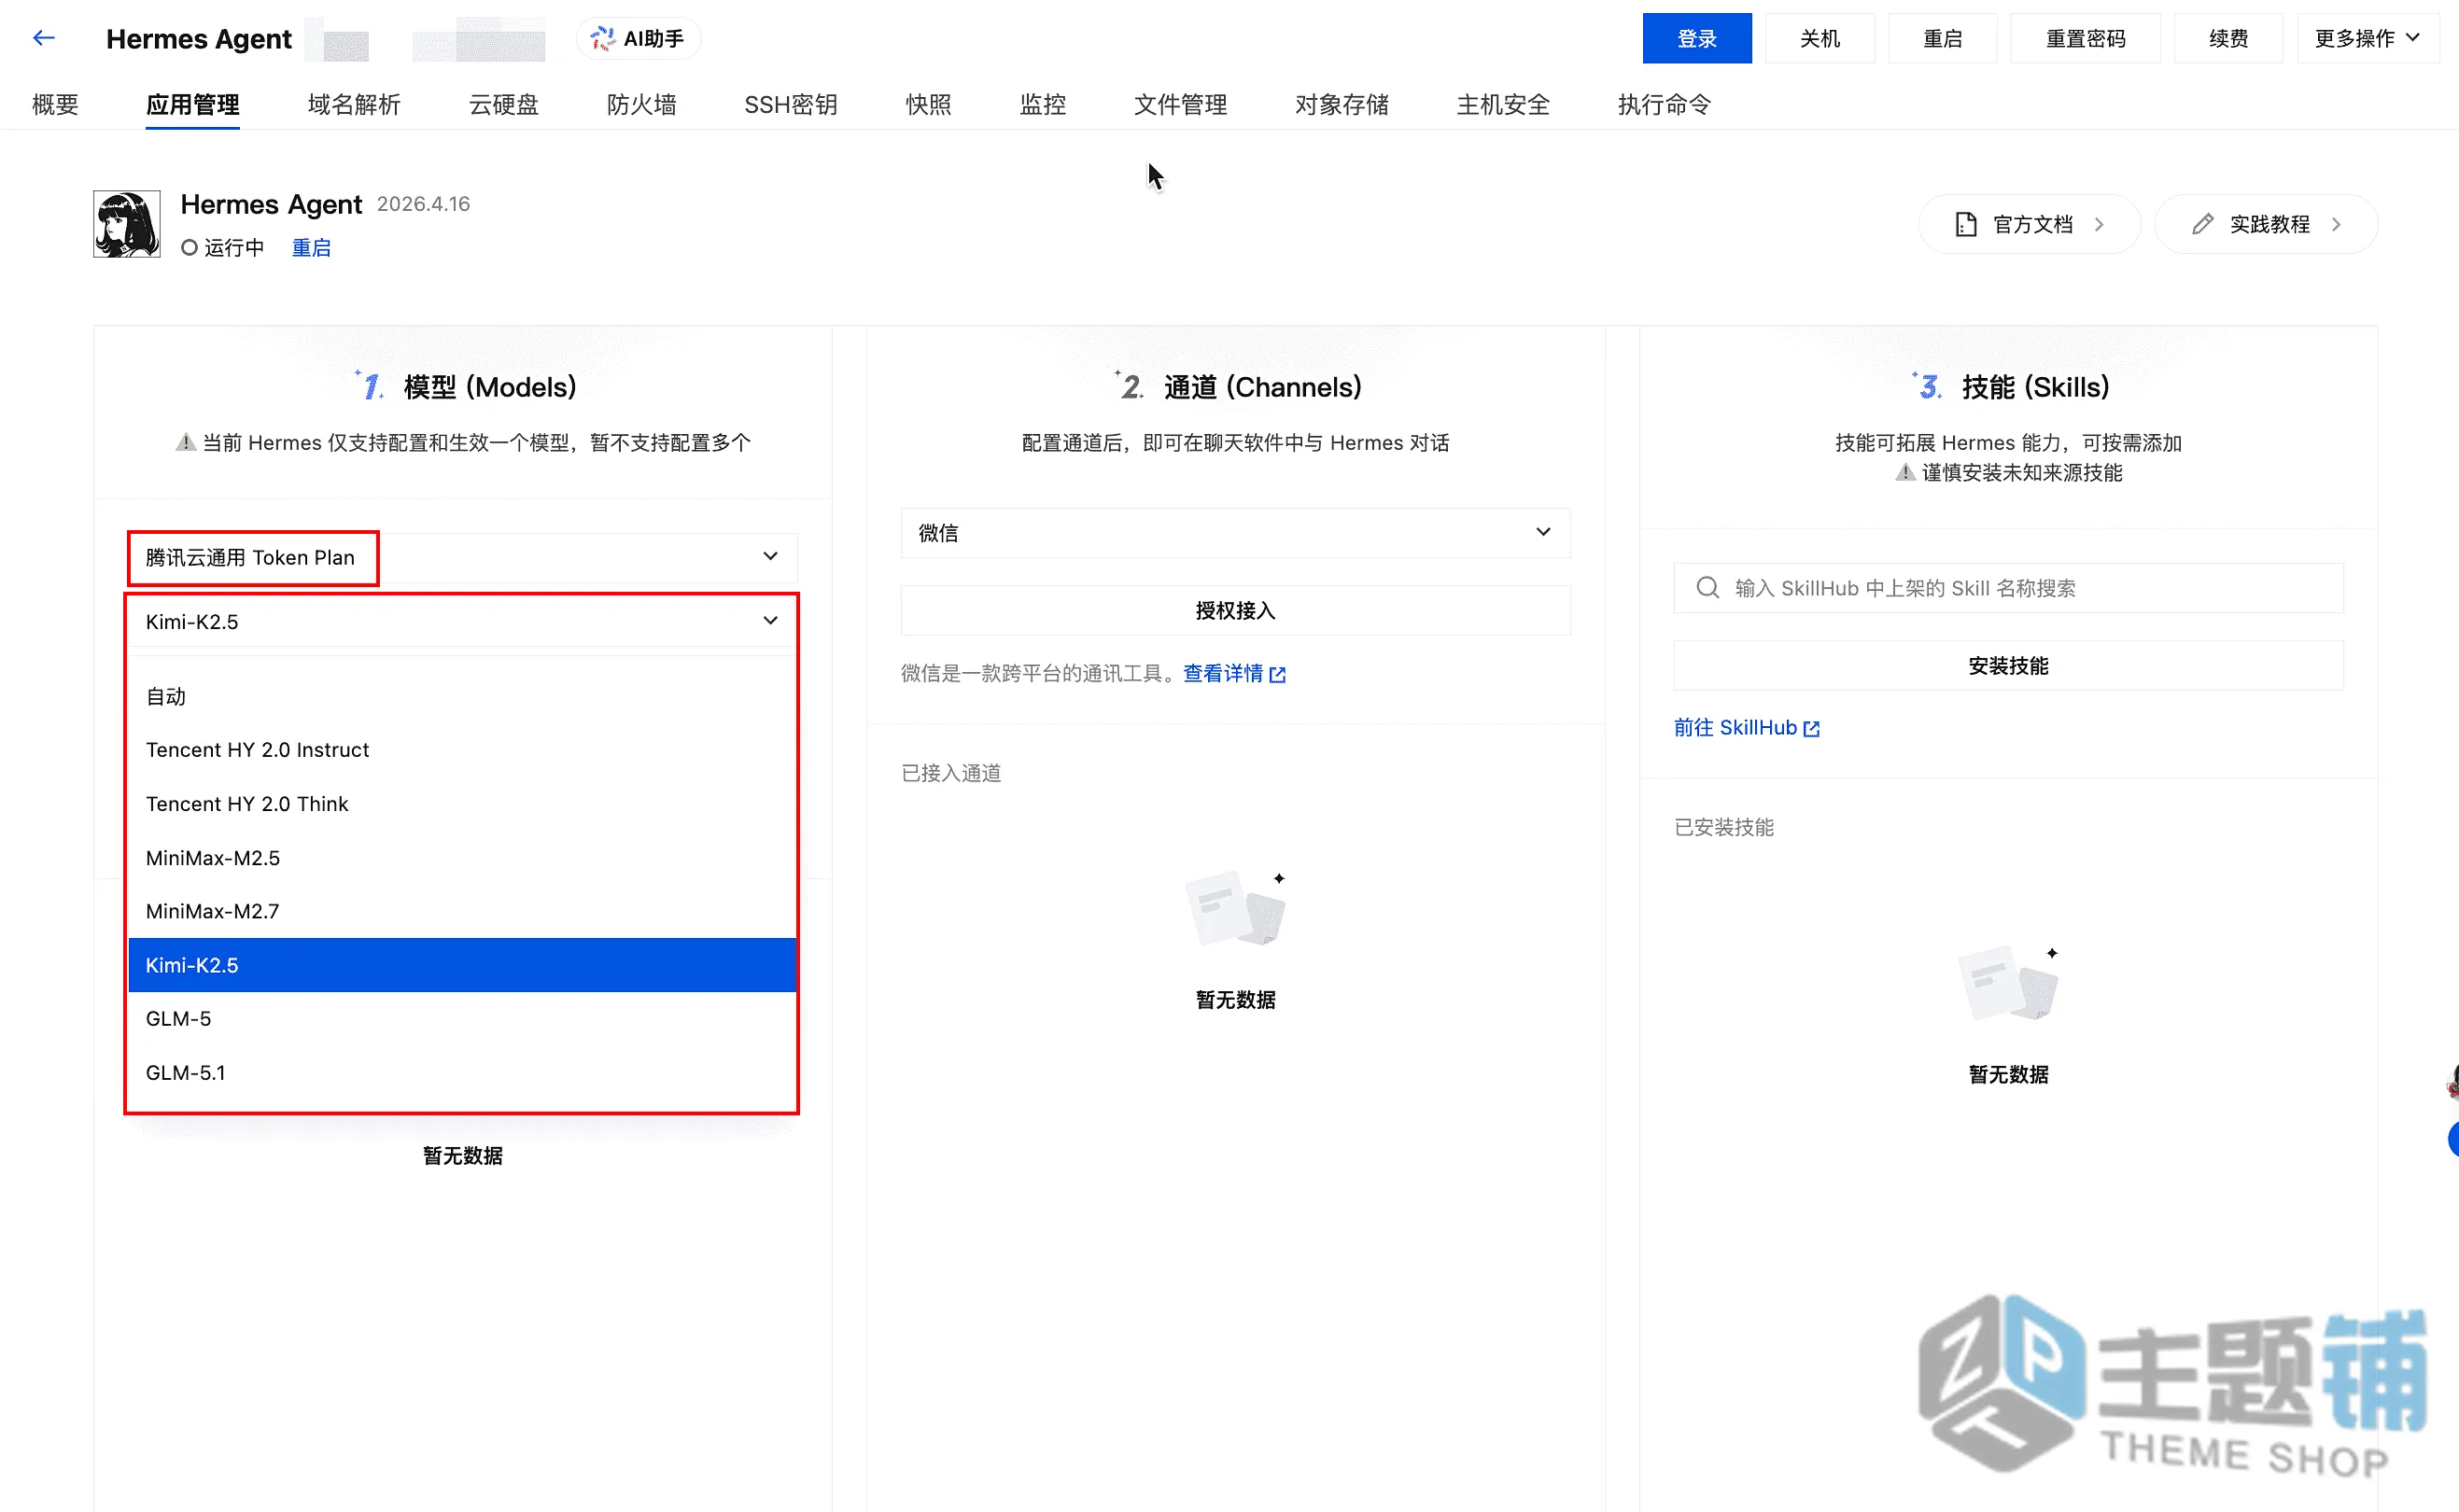Open the 监控 tab
The width and height of the screenshot is (2459, 1512).
1042,104
